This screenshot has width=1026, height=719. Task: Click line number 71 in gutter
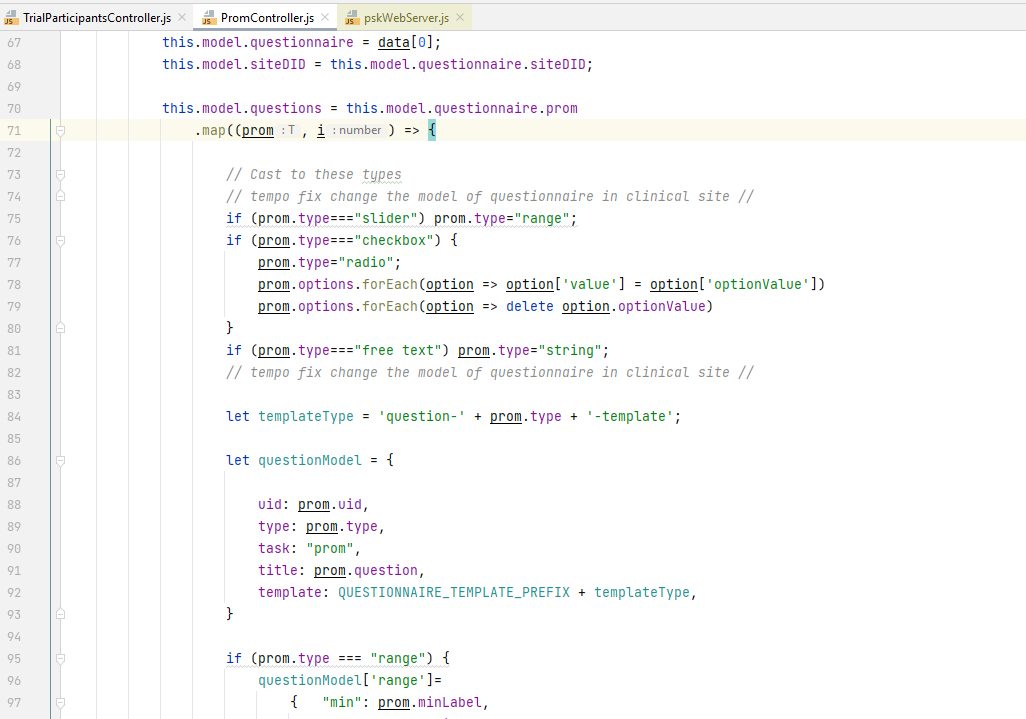(14, 131)
